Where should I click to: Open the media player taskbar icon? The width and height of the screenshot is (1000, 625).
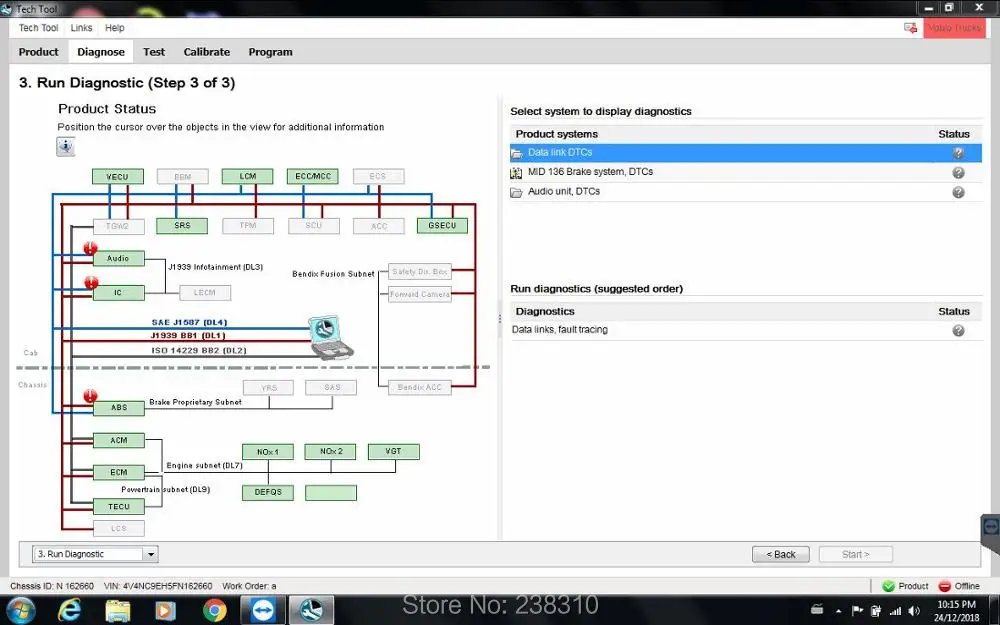165,610
